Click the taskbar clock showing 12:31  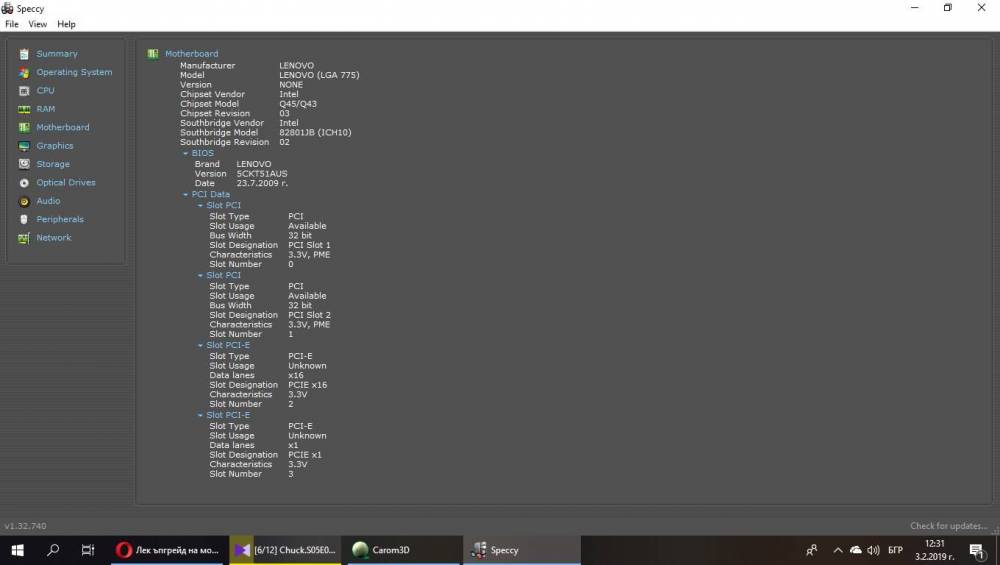[x=934, y=550]
